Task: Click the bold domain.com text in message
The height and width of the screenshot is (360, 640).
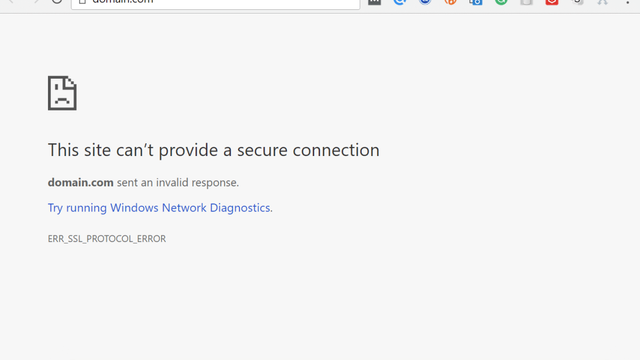Action: (80, 182)
